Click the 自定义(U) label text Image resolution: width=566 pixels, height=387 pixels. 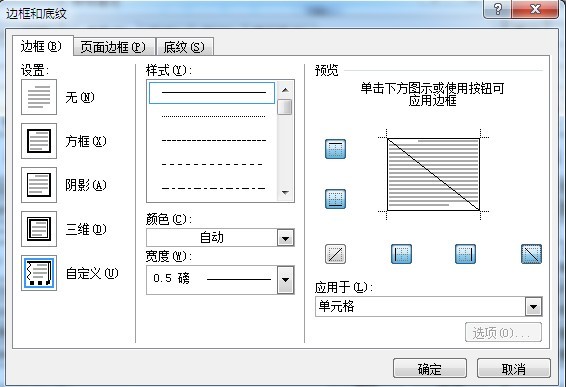coord(92,273)
